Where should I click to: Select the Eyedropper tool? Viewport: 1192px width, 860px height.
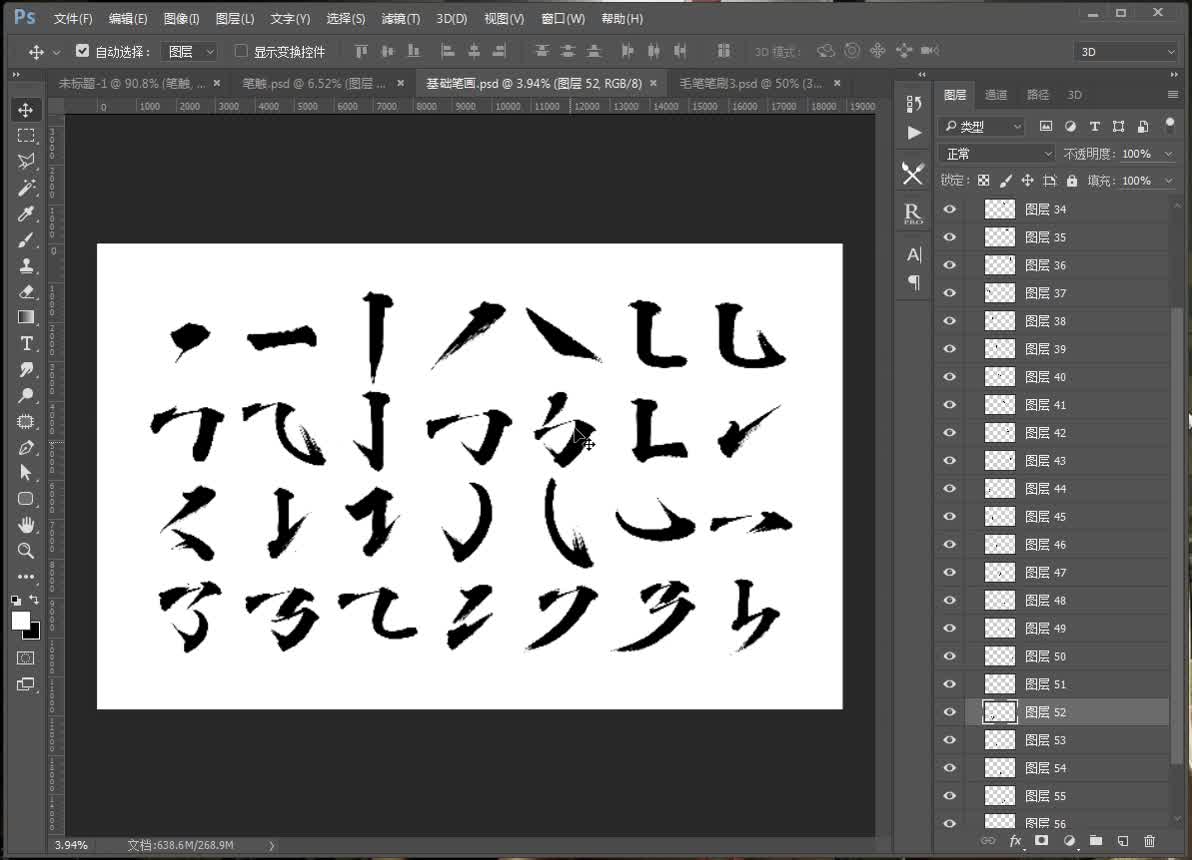pos(26,214)
